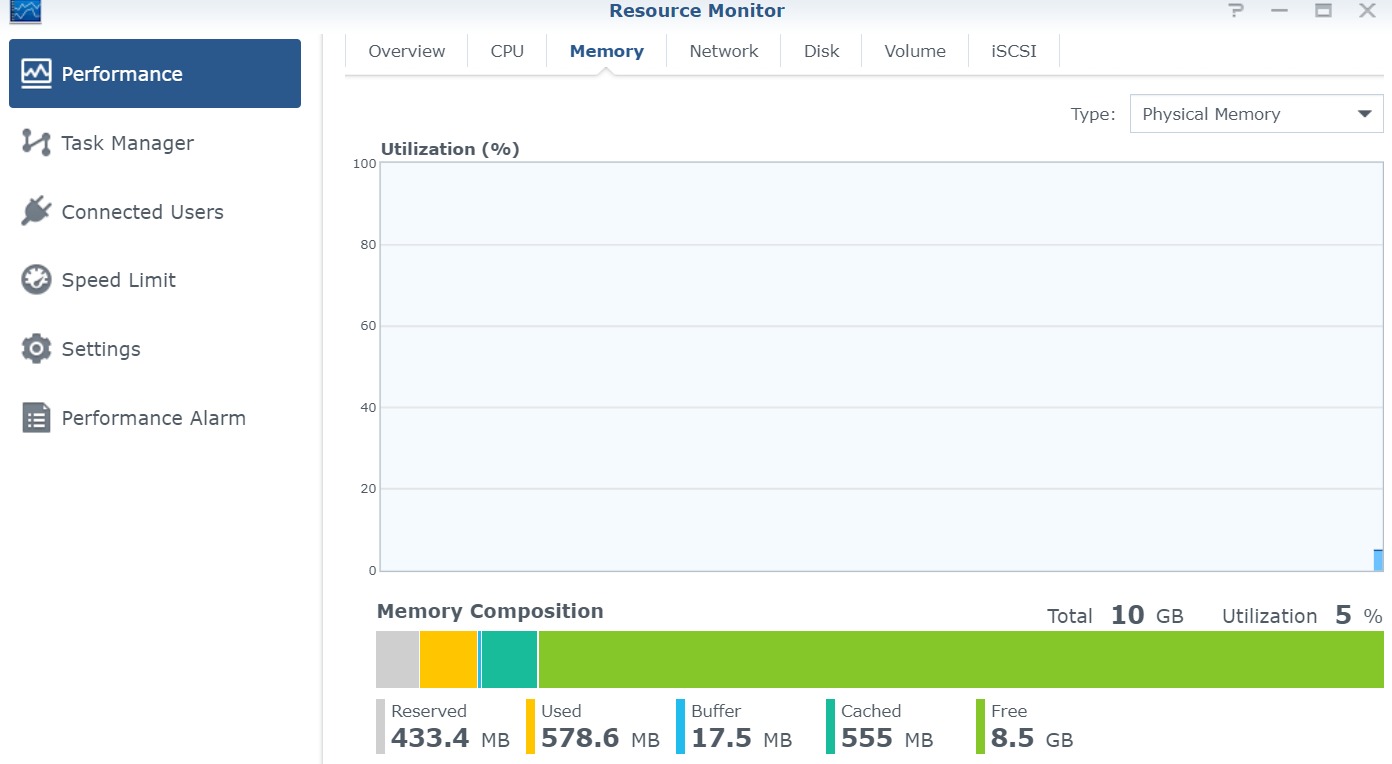Image resolution: width=1392 pixels, height=764 pixels.
Task: Select the Volume tab
Action: pos(914,51)
